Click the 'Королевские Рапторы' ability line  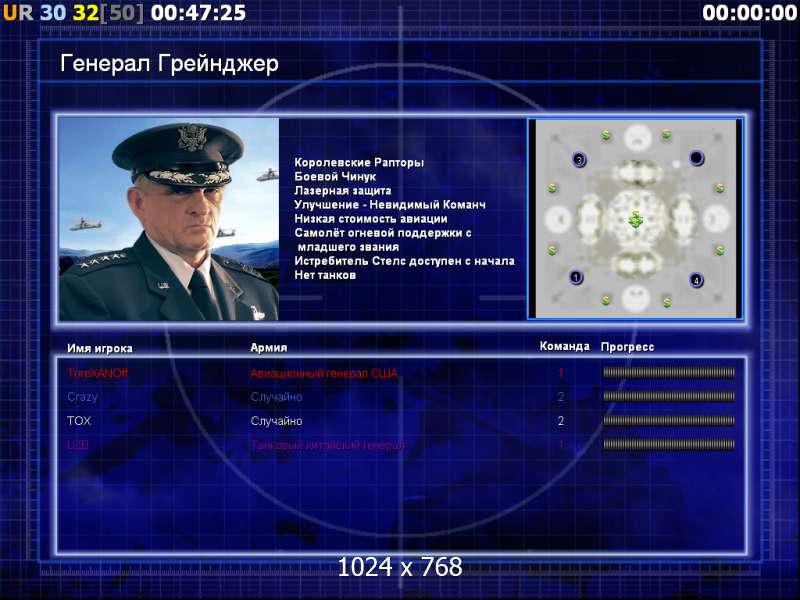click(359, 162)
